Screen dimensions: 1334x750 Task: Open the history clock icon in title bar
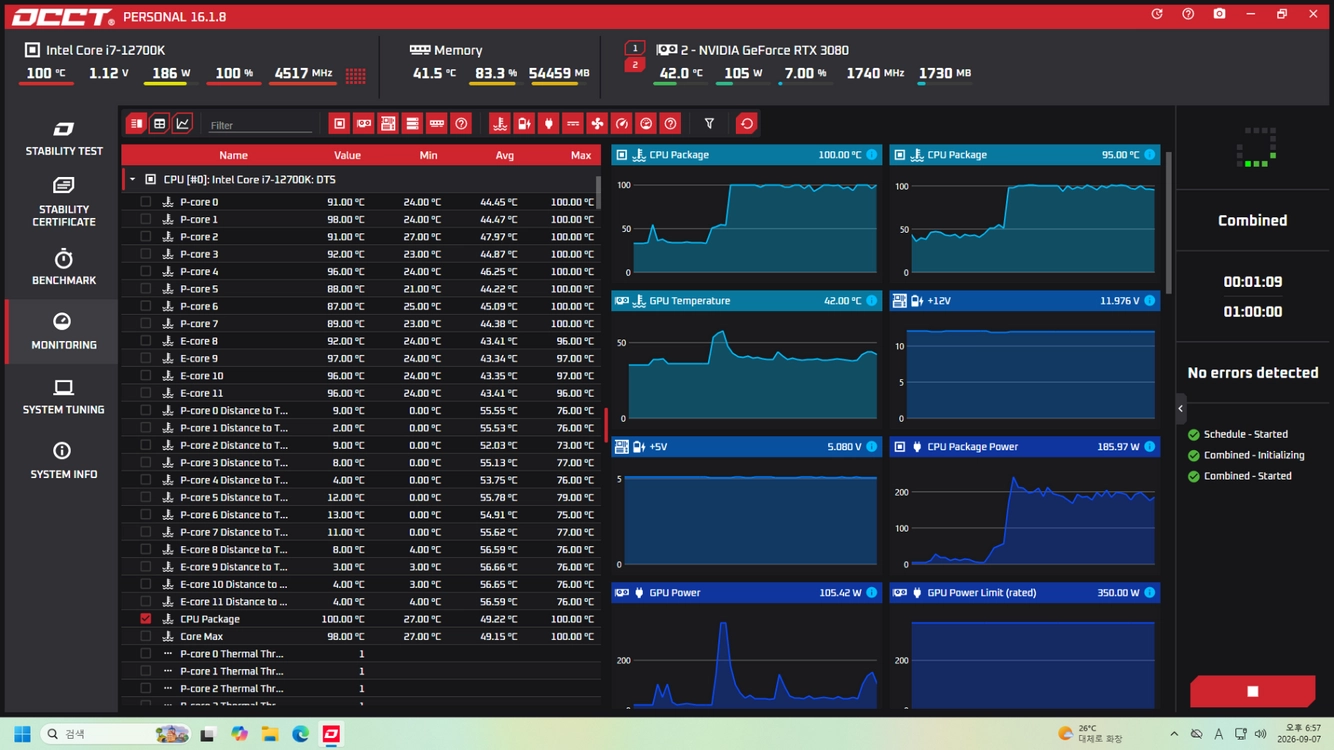(x=1157, y=14)
